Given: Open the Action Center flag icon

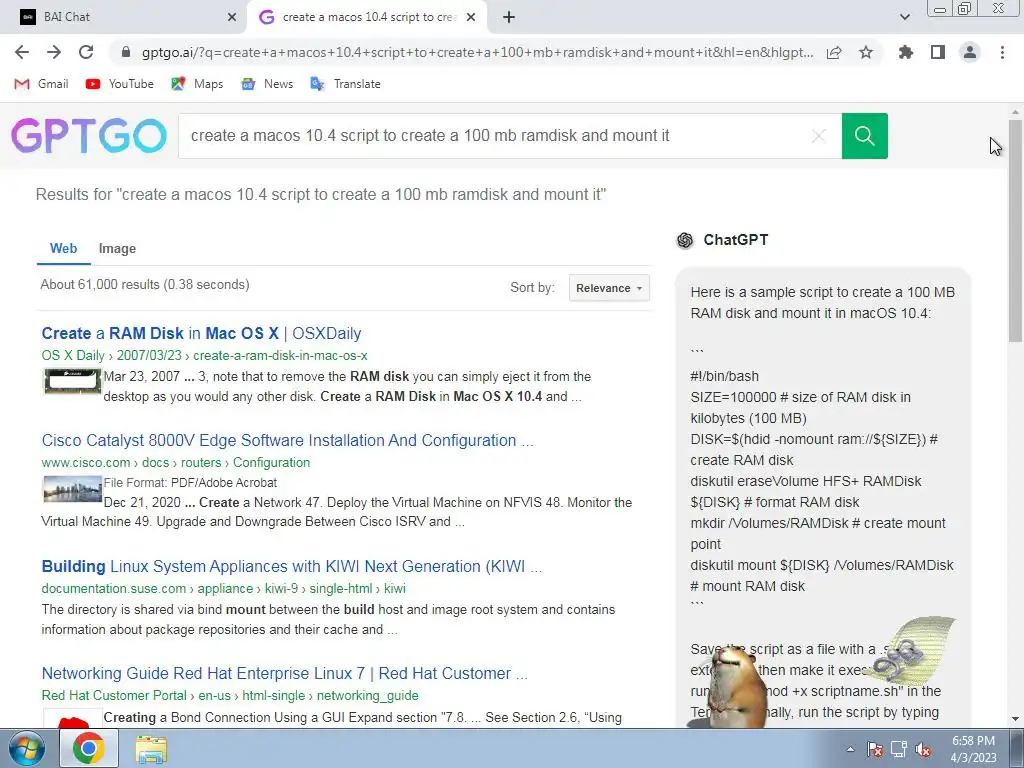Looking at the screenshot, I should (874, 749).
